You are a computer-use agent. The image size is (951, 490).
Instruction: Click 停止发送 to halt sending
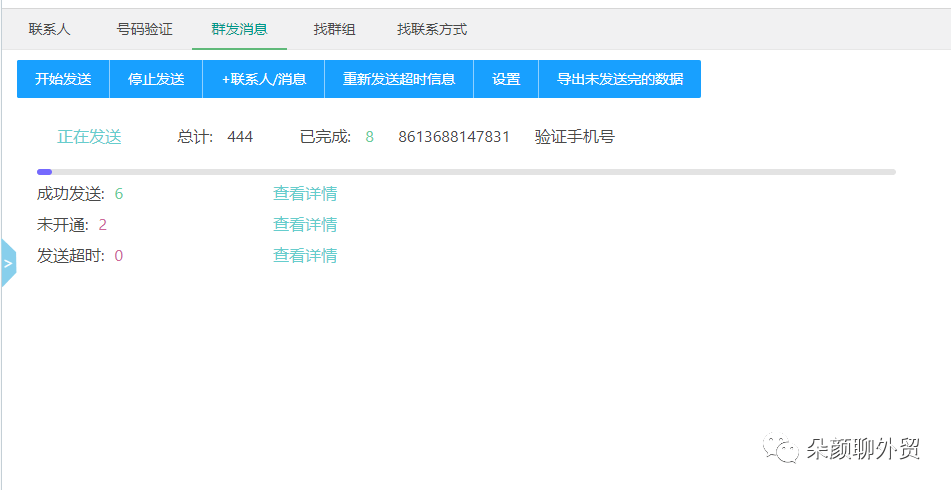pos(156,79)
